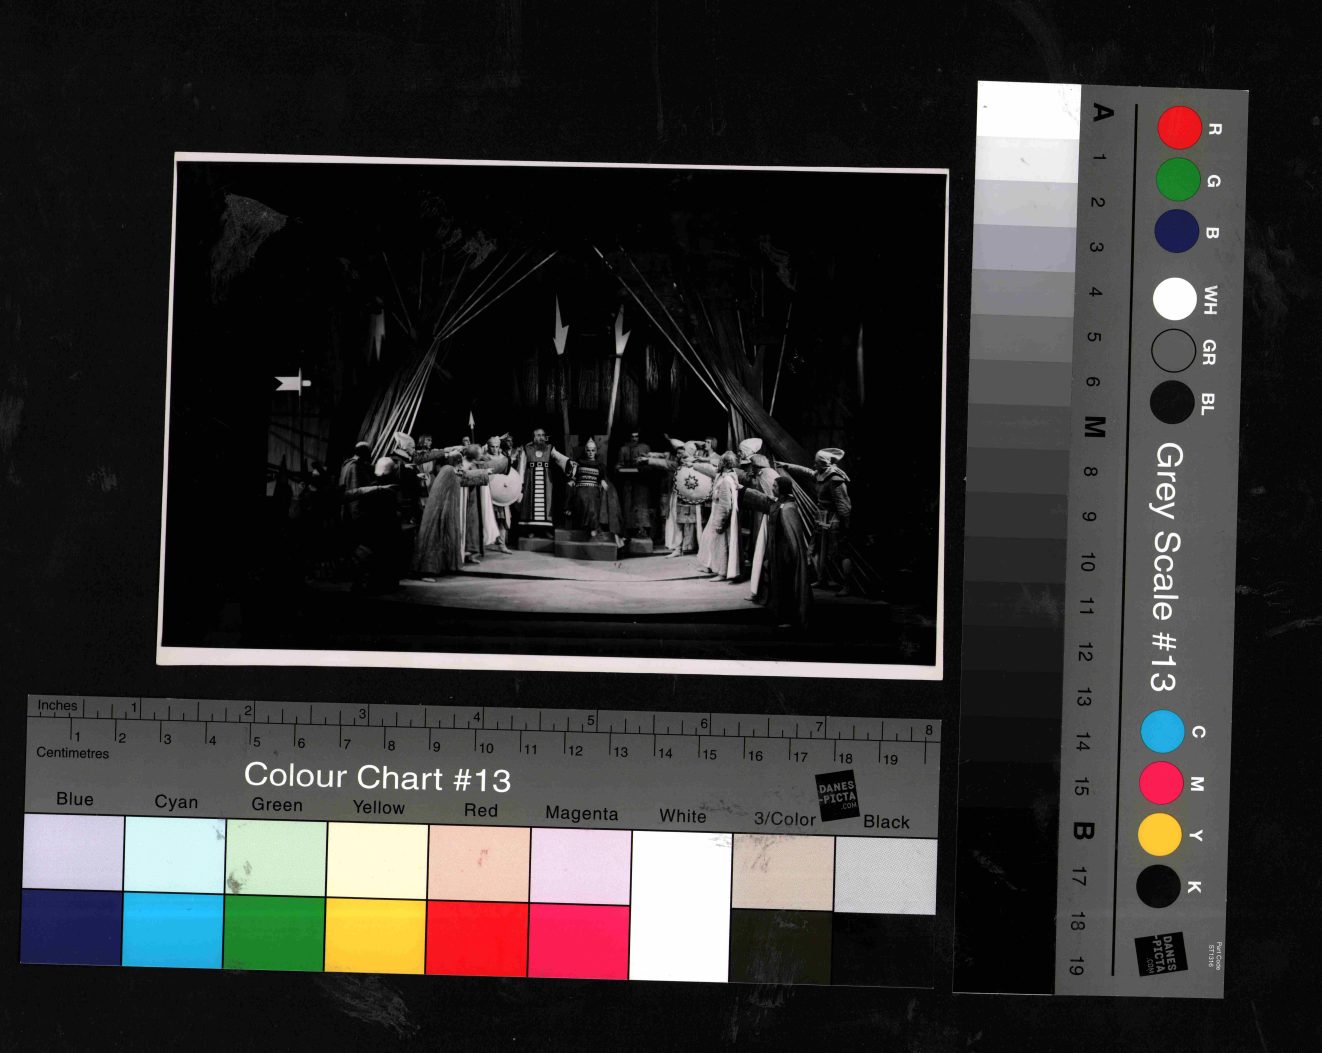
Task: Select the saturated yellow swatch on colour chart
Action: [375, 936]
